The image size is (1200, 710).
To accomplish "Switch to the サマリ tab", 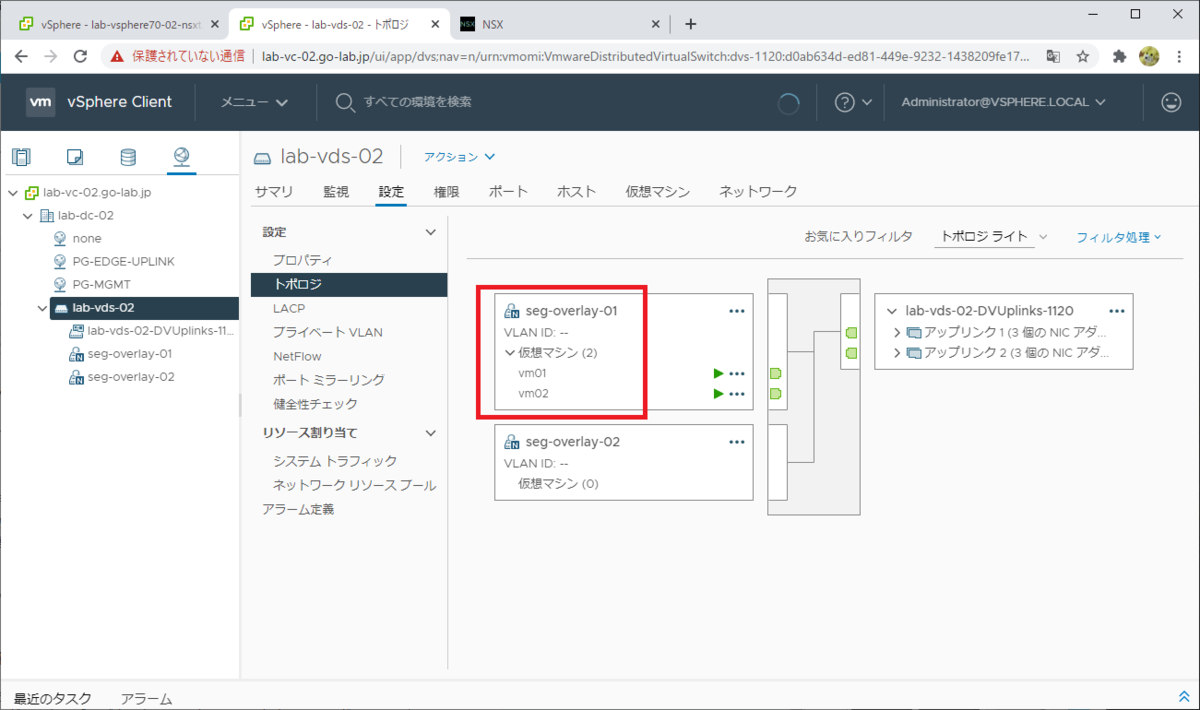I will (274, 192).
